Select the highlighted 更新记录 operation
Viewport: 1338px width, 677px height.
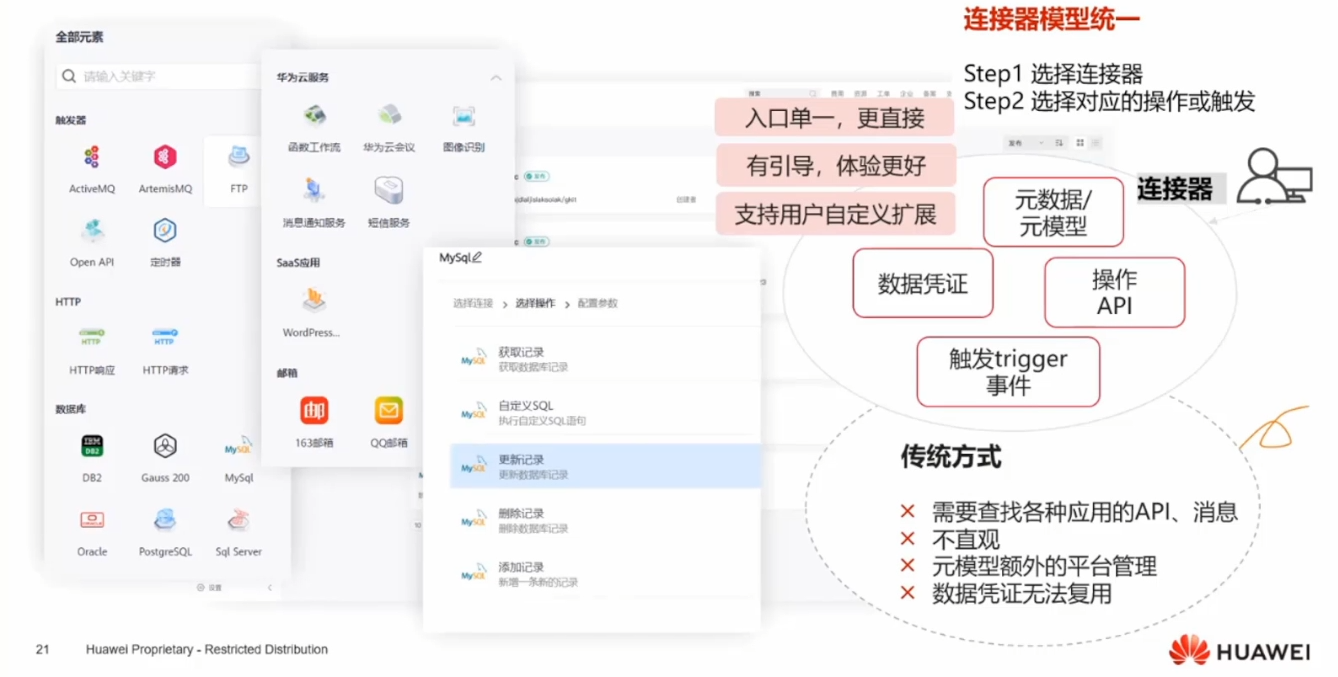click(x=606, y=466)
